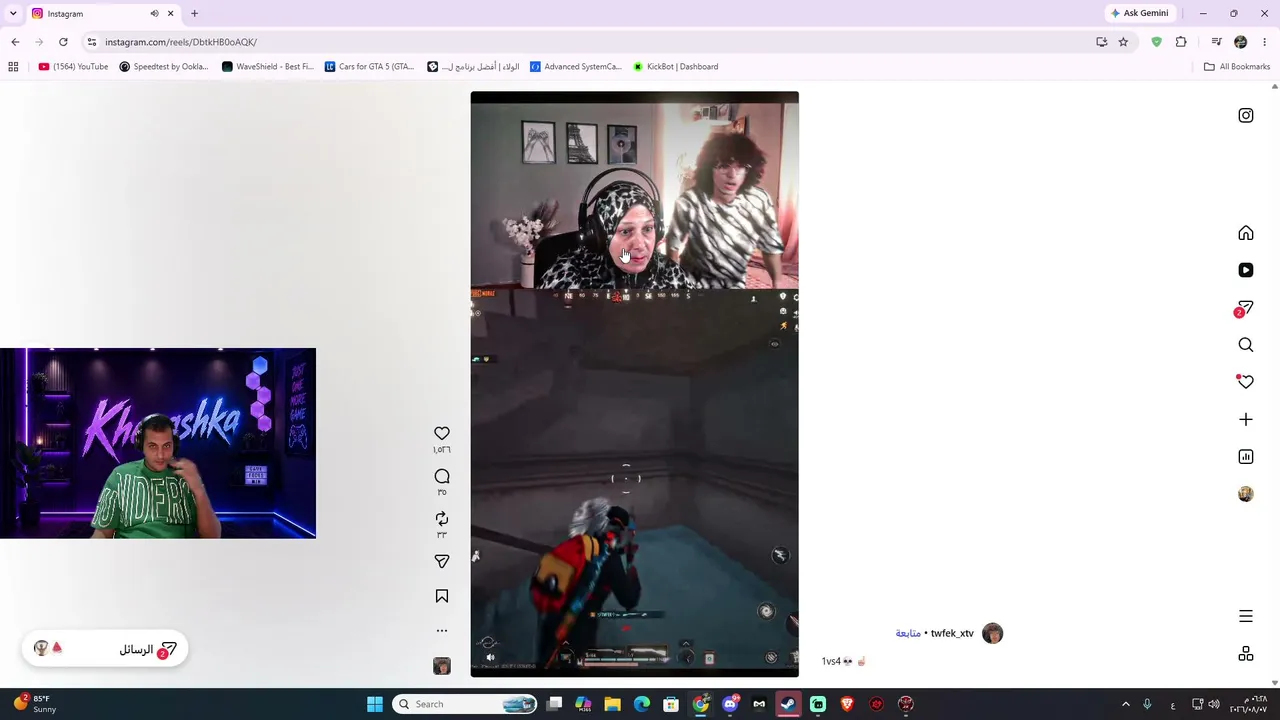1280x720 pixels.
Task: Open the Dashboard chart icon in sidebar
Action: pyautogui.click(x=1246, y=456)
